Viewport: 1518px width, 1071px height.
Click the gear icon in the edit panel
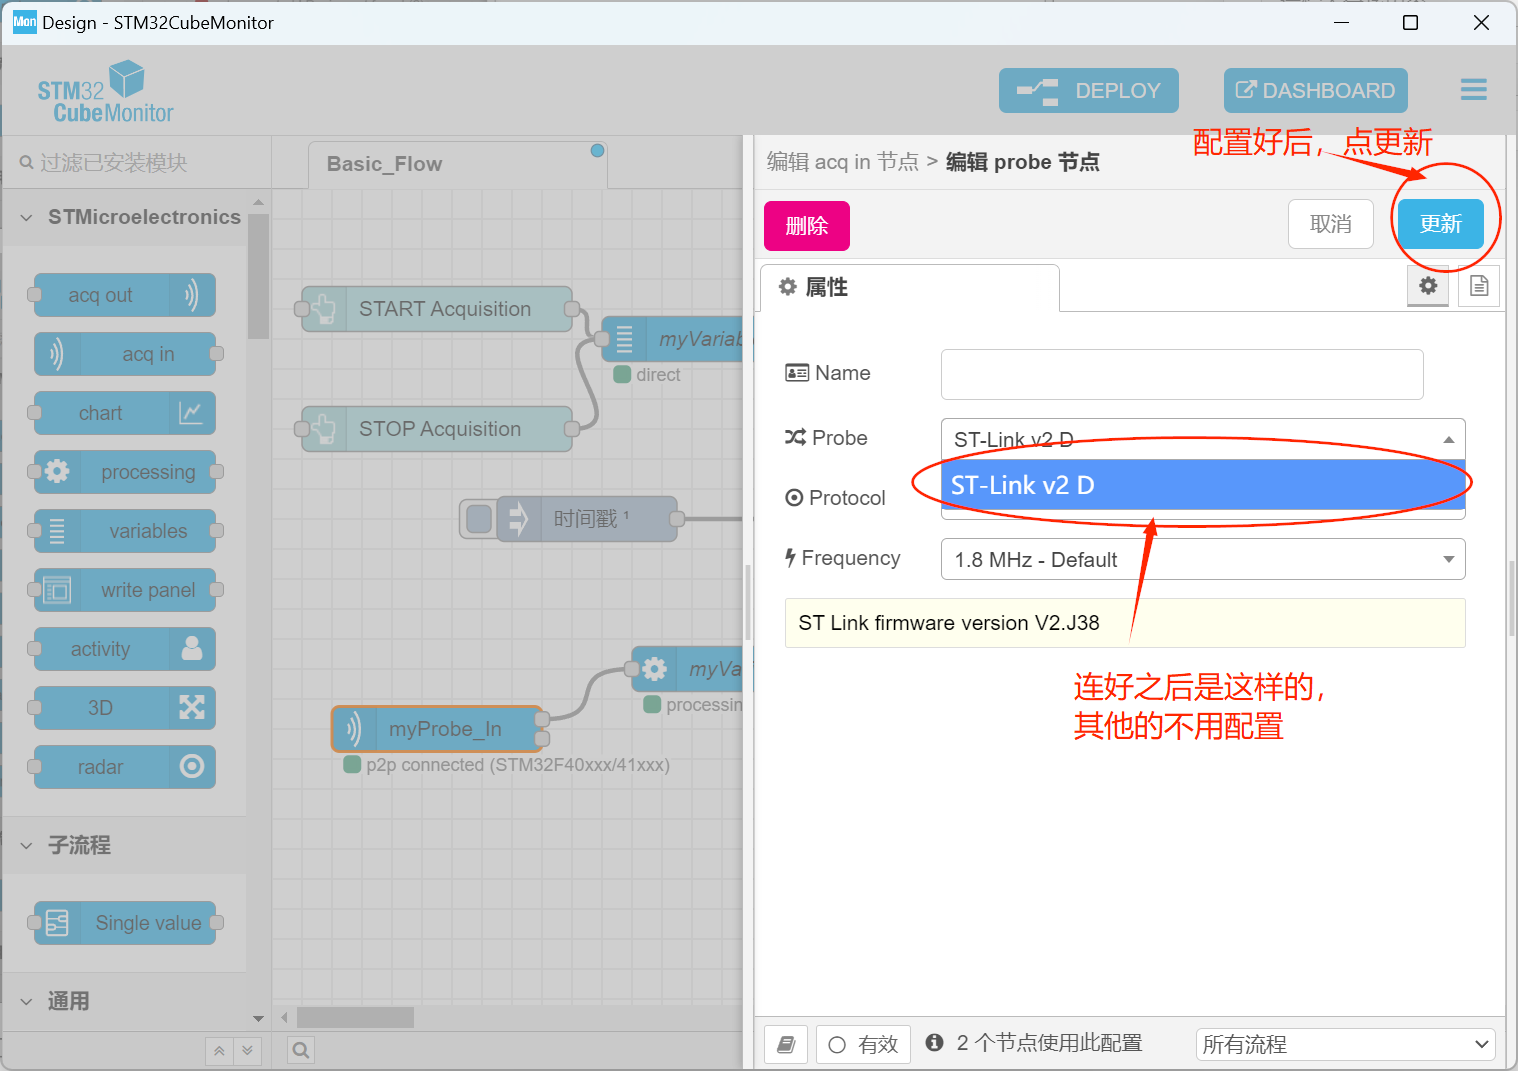click(1427, 286)
